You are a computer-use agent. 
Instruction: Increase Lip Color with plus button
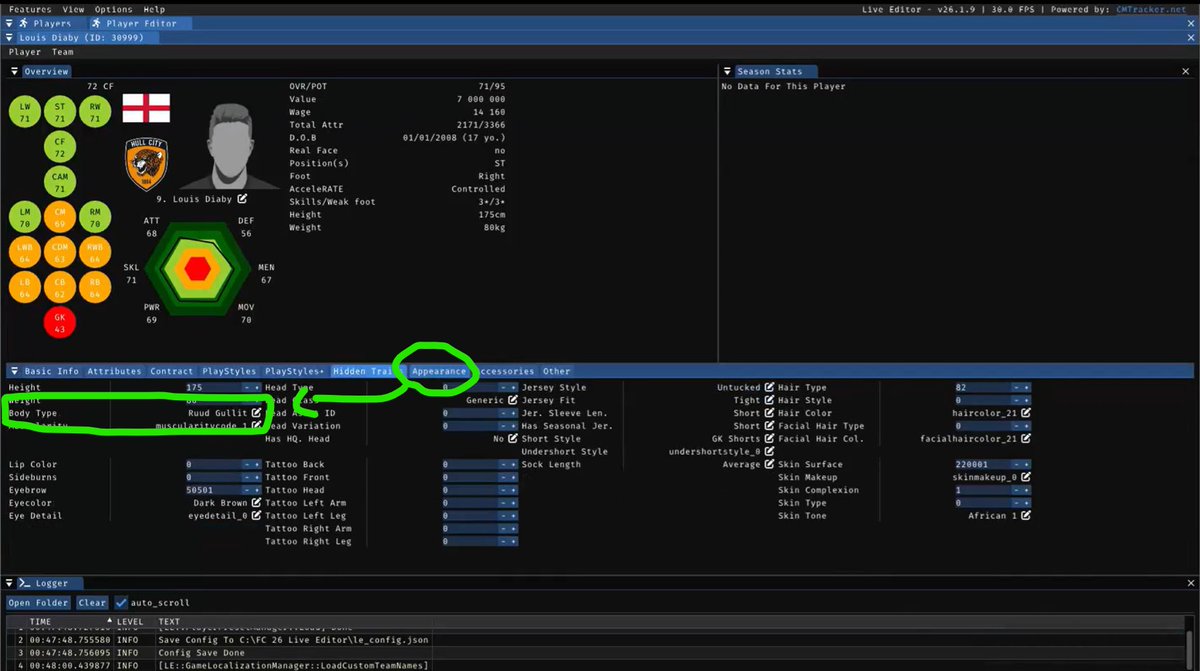(x=256, y=465)
